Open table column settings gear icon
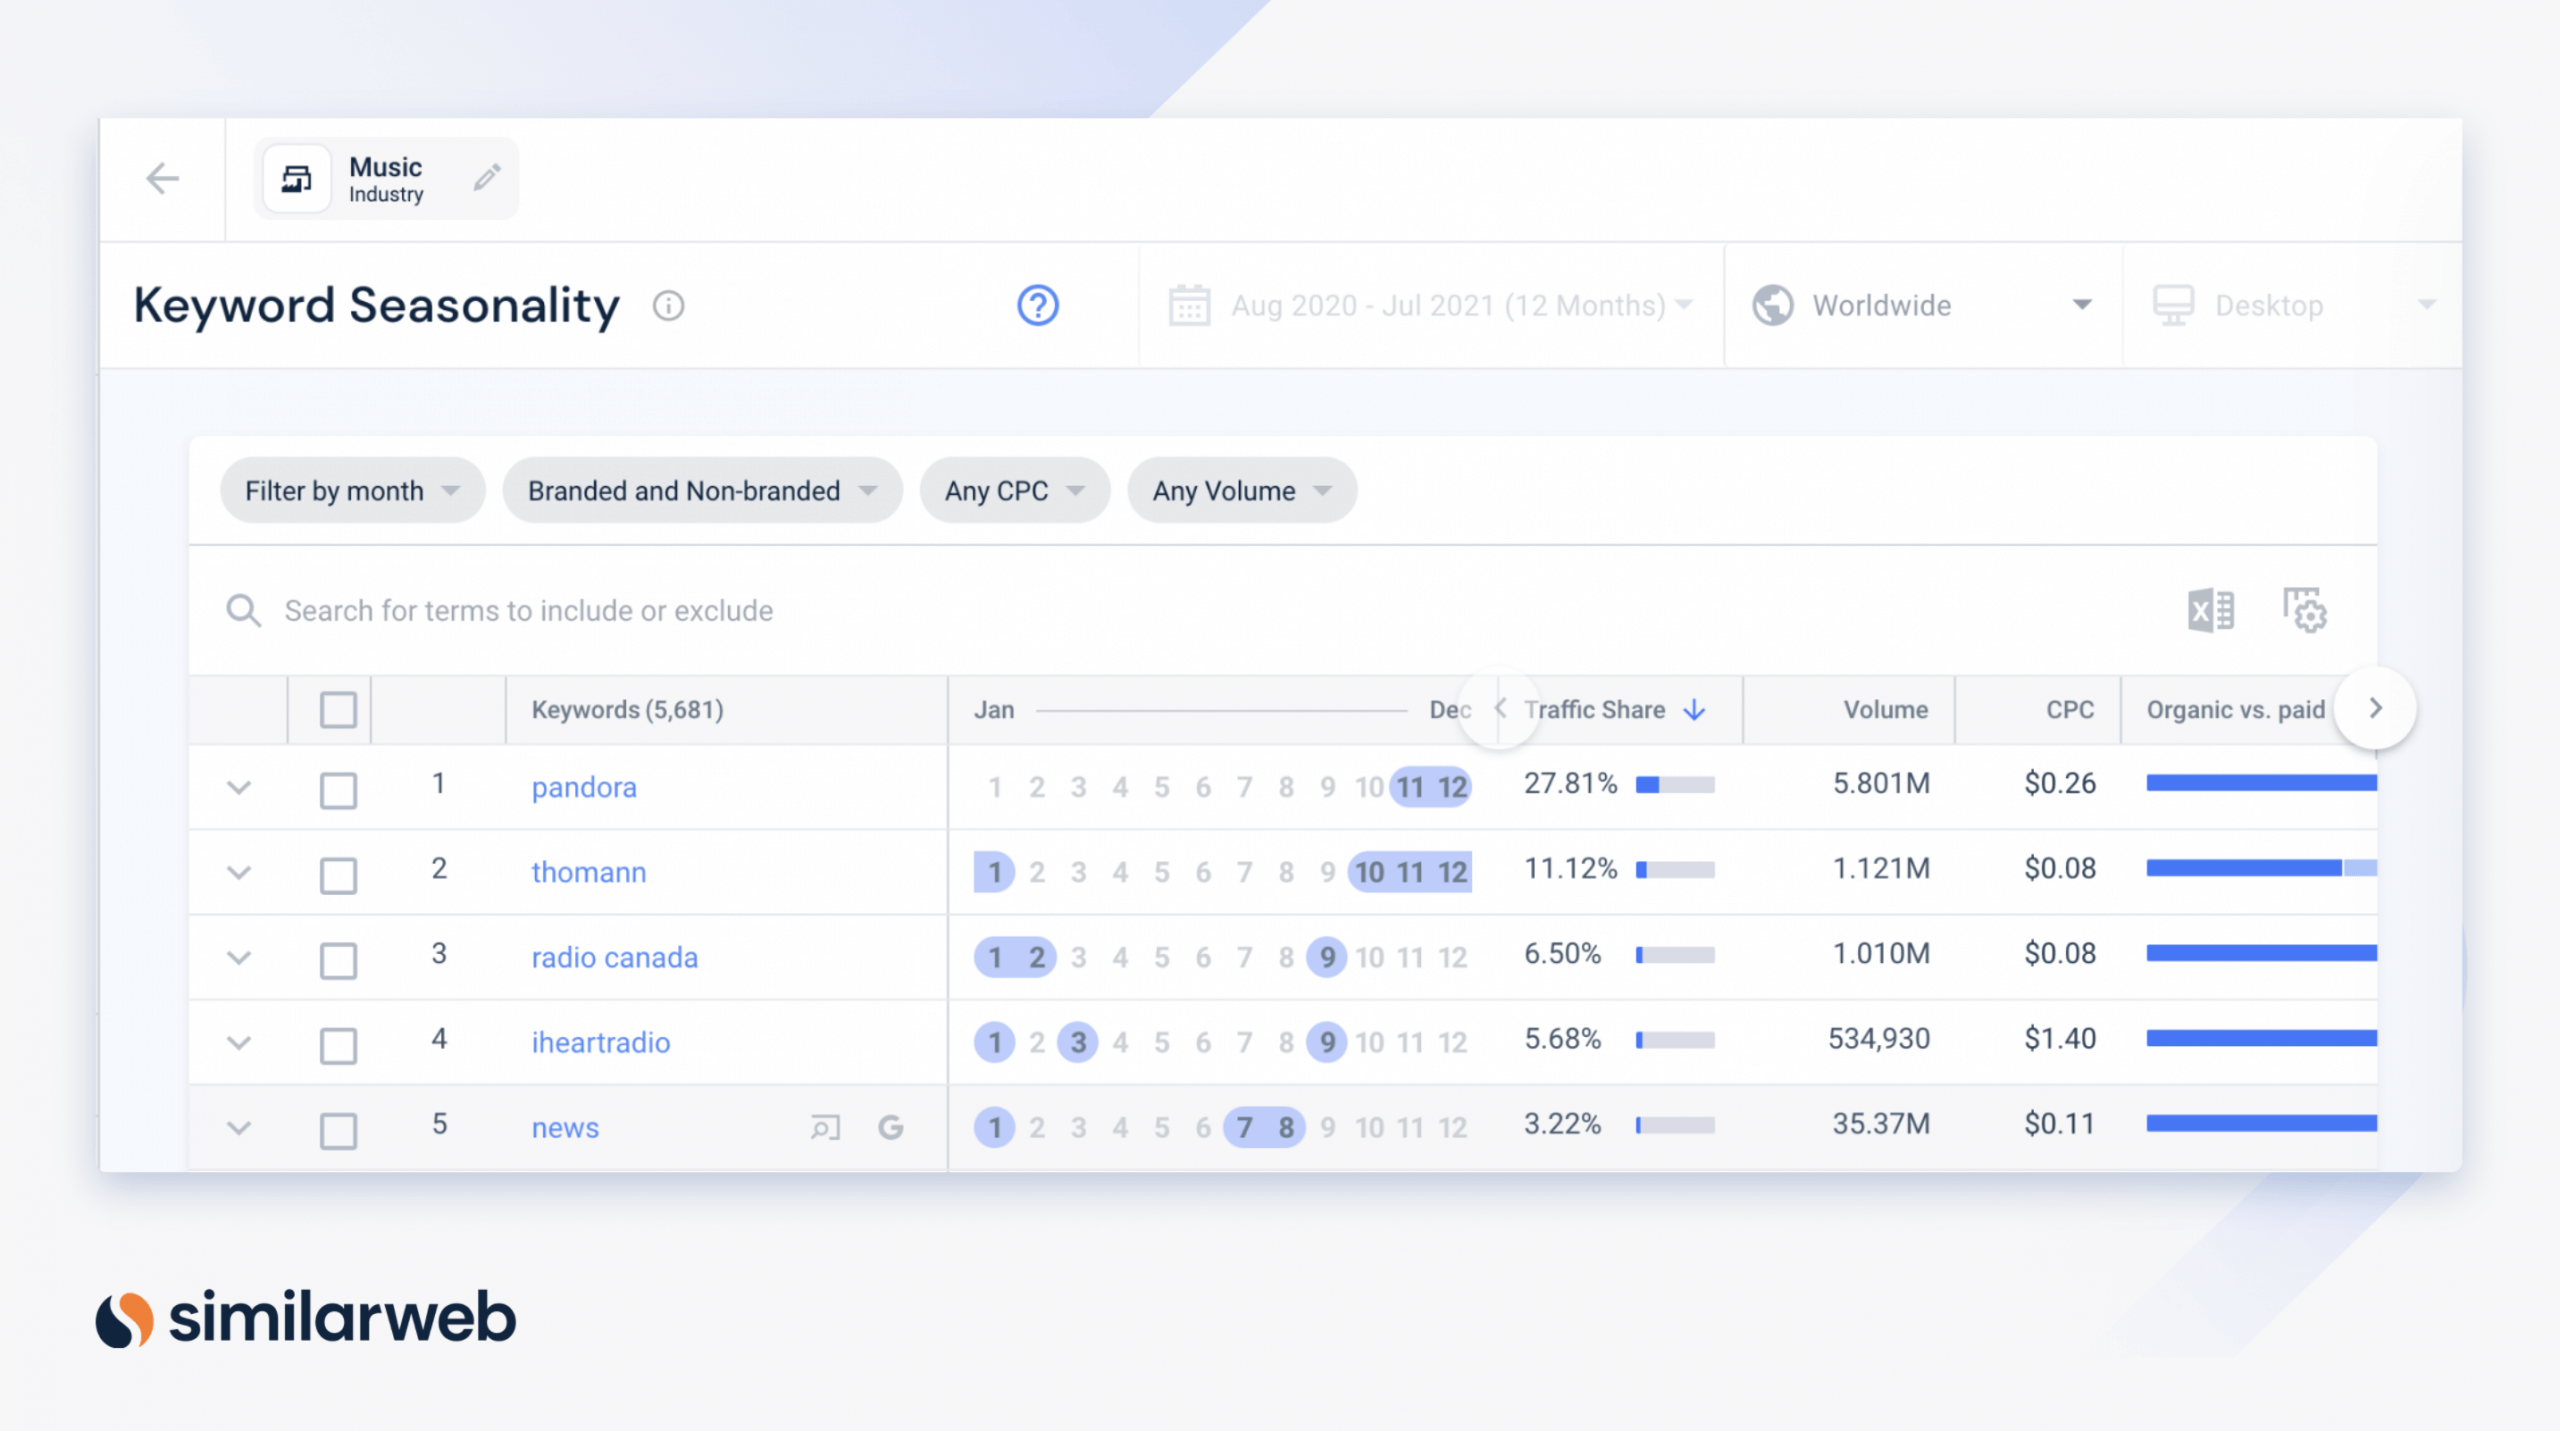Screen dimensions: 2560x1431 pos(2304,610)
